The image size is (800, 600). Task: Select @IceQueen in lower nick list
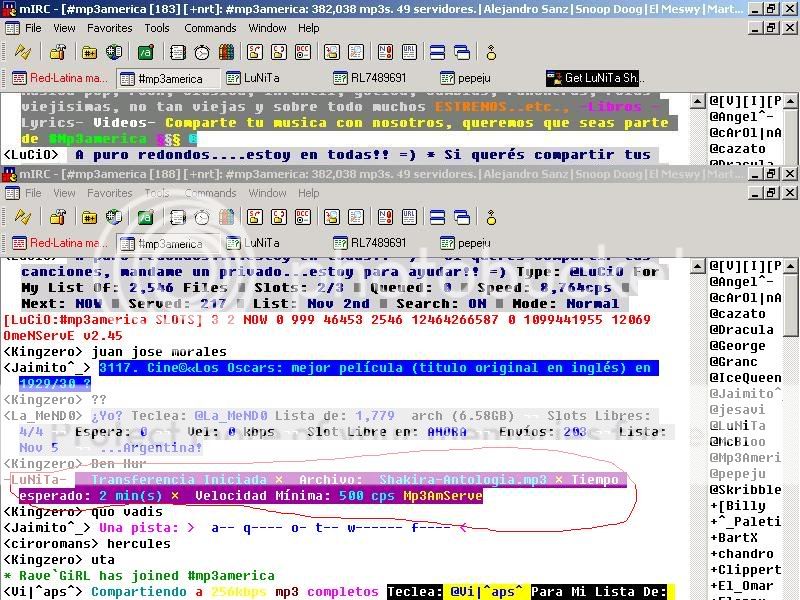pos(745,378)
